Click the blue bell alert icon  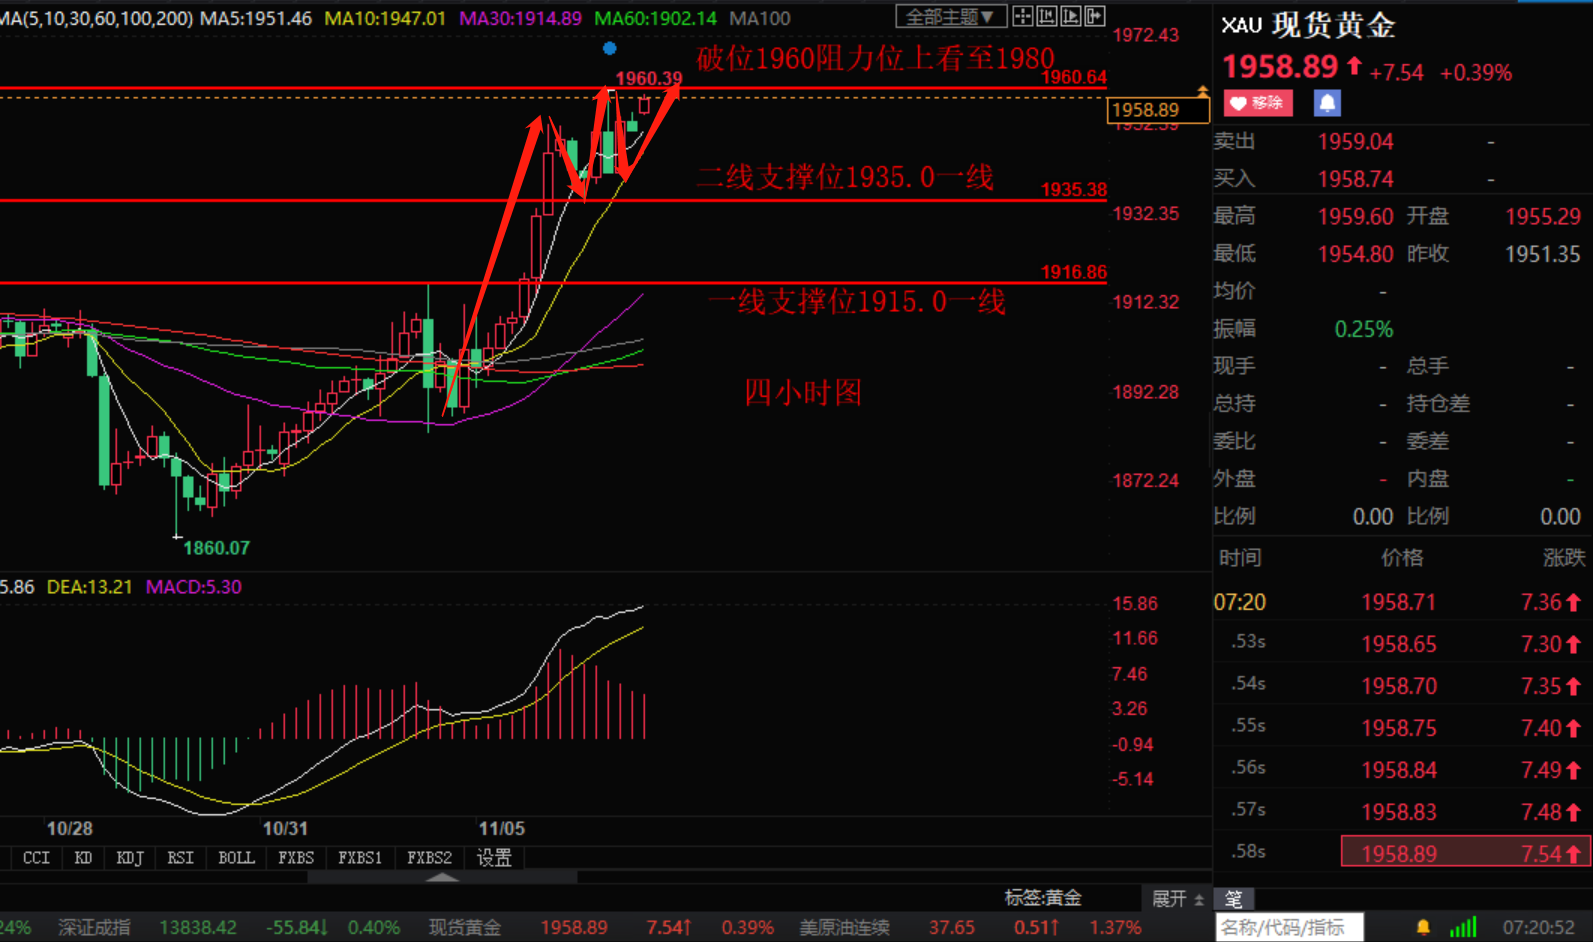coord(1327,103)
